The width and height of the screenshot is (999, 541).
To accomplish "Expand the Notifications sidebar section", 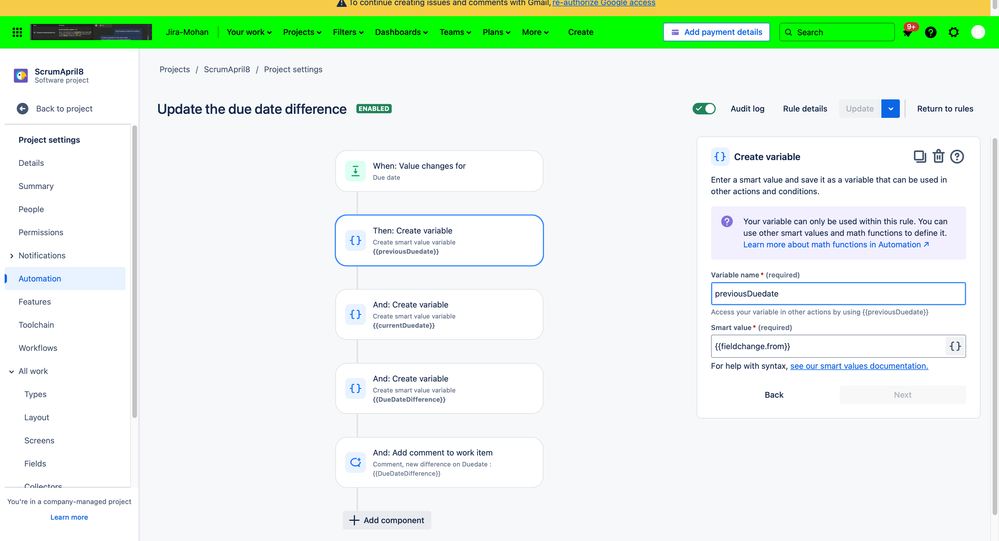I will (11, 256).
